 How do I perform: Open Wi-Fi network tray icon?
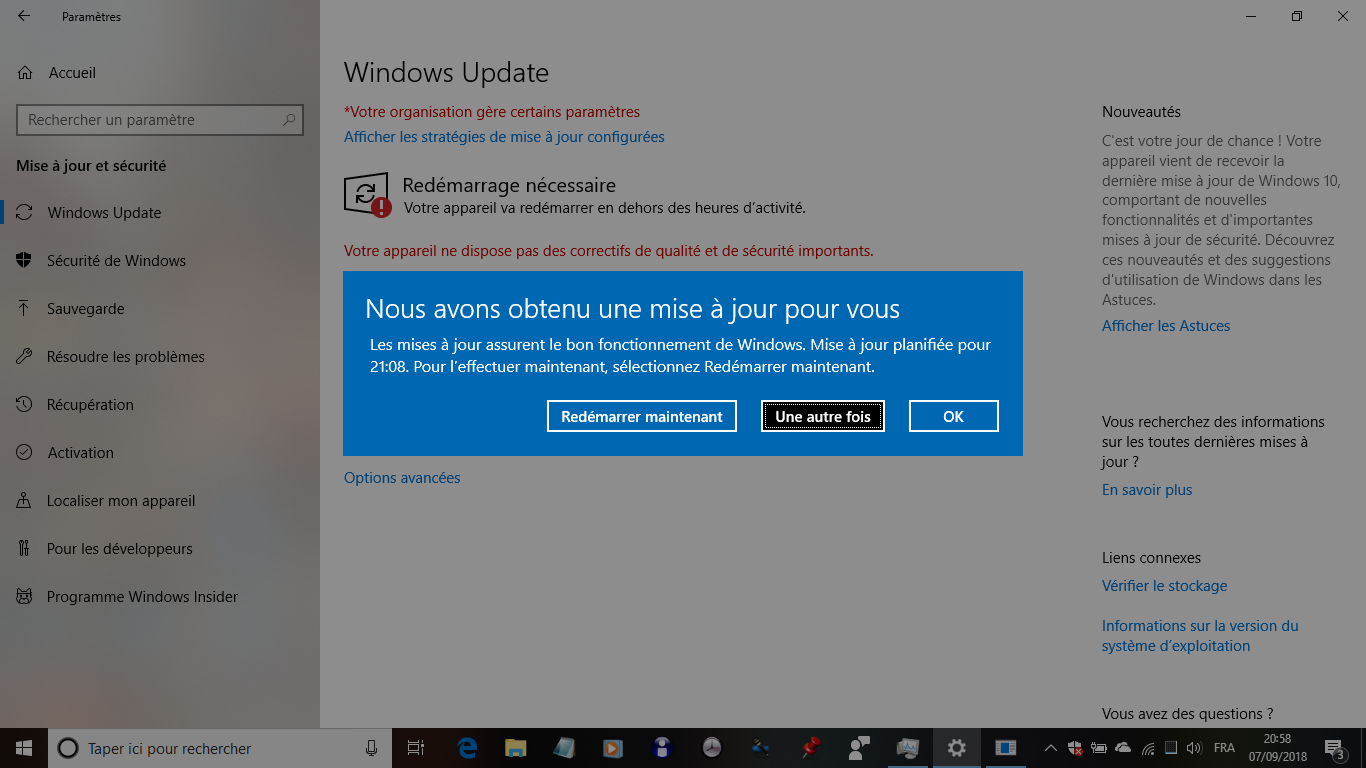1147,748
